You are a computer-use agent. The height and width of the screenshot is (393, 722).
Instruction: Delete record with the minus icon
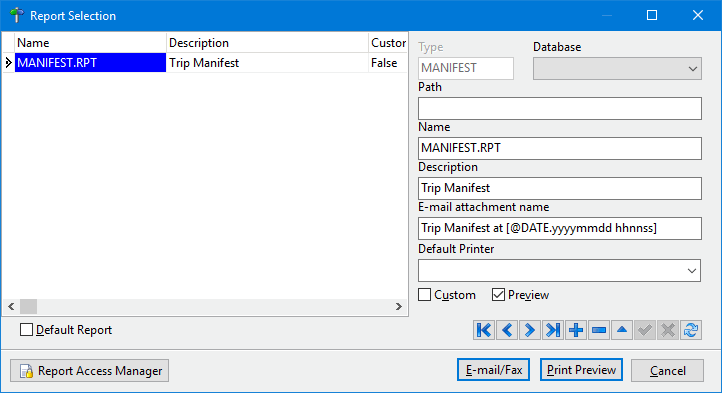pos(599,330)
